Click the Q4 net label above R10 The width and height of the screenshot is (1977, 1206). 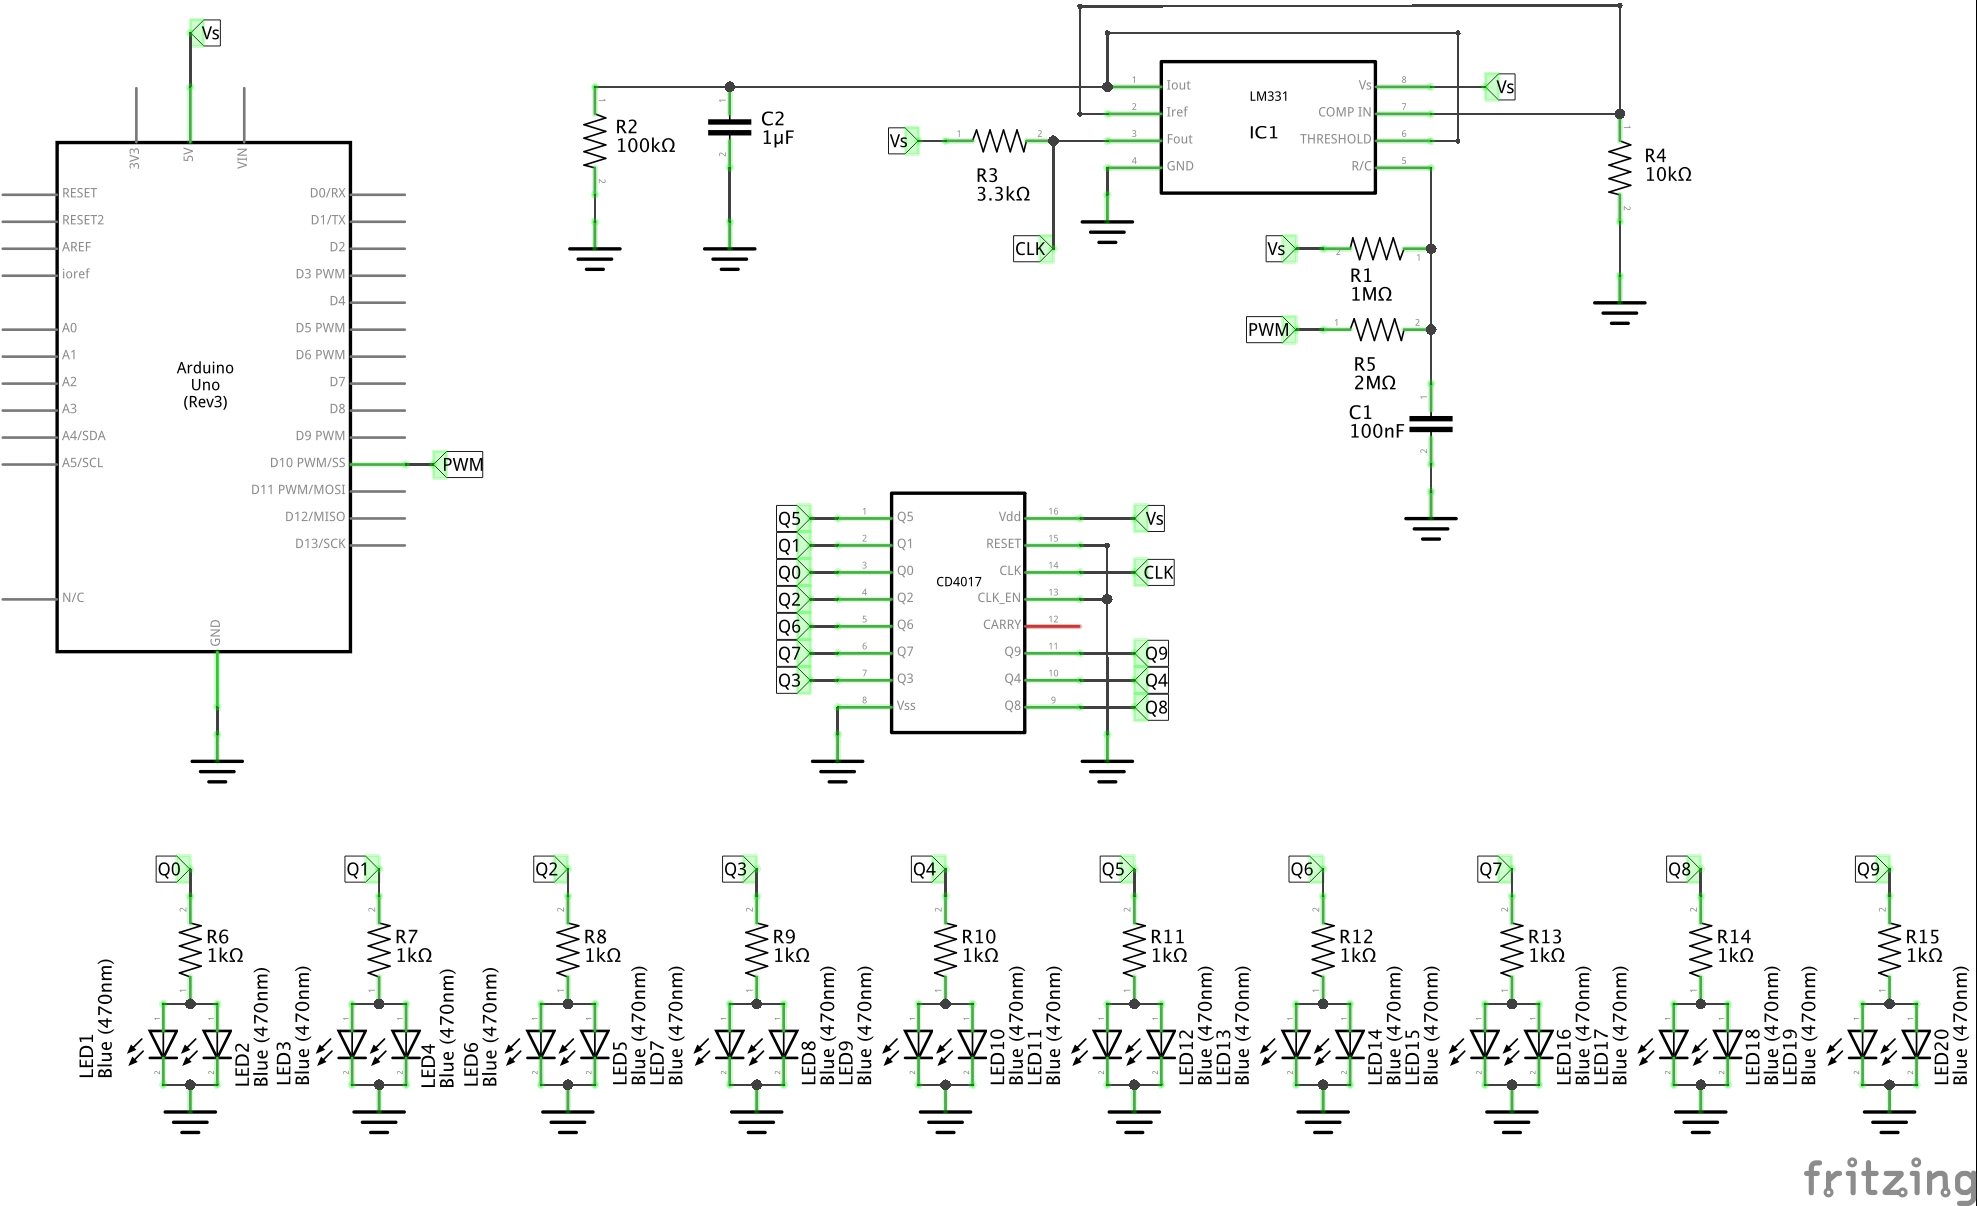coord(929,869)
